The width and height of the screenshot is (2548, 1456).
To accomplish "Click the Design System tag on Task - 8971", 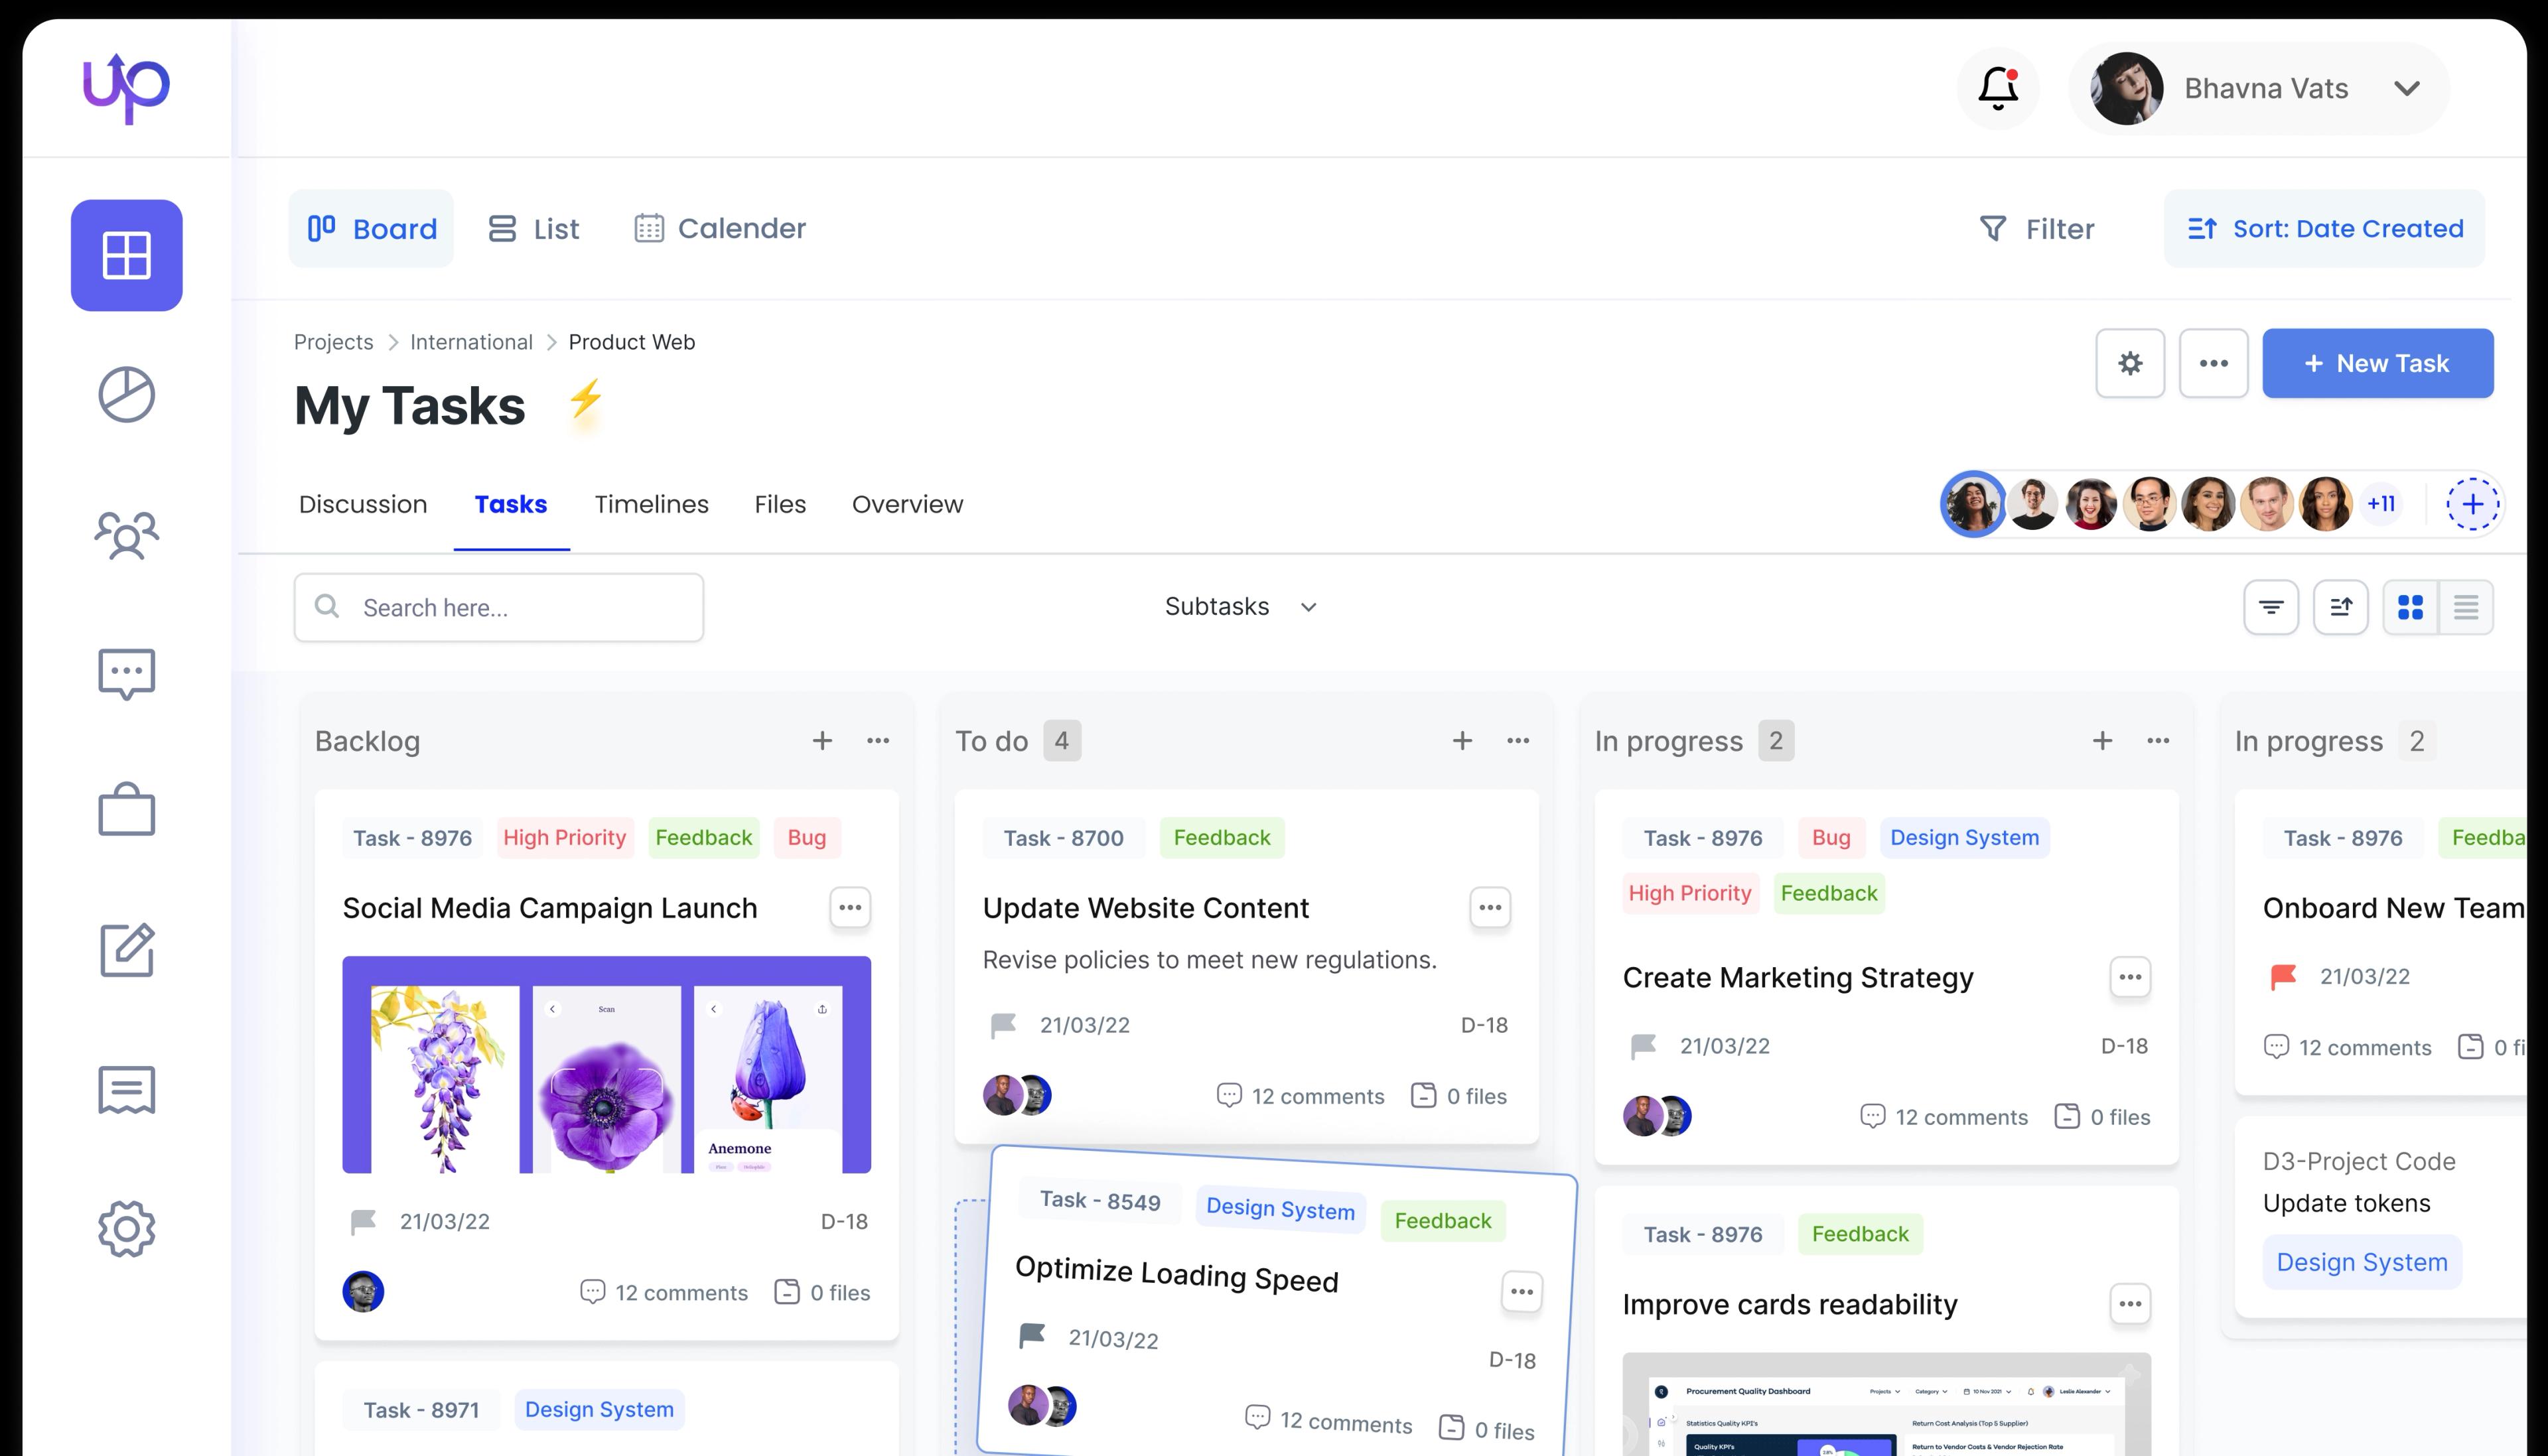I will (x=599, y=1409).
